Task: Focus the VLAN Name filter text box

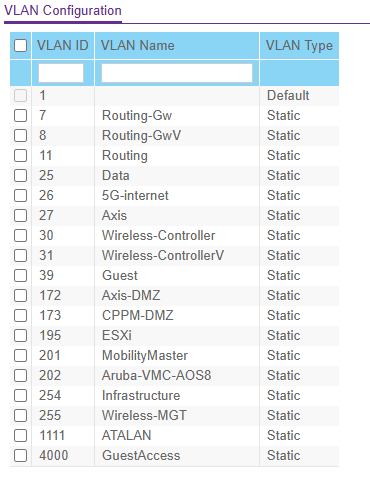Action: (x=177, y=73)
